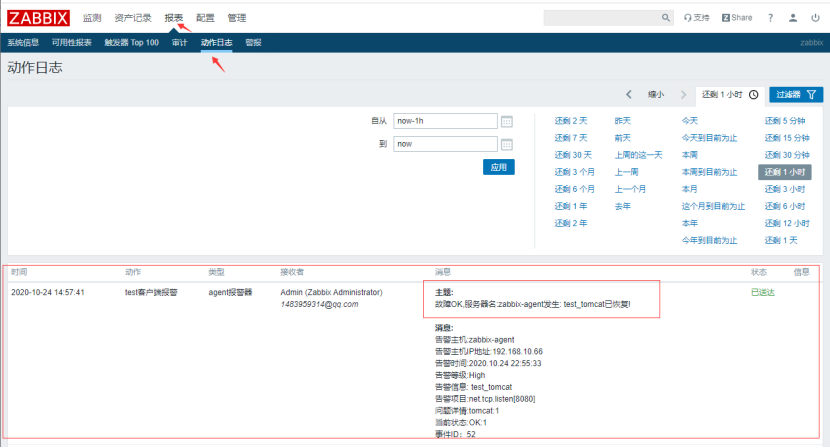Open calendar picker for 自从 field
The width and height of the screenshot is (830, 448).
pos(507,121)
